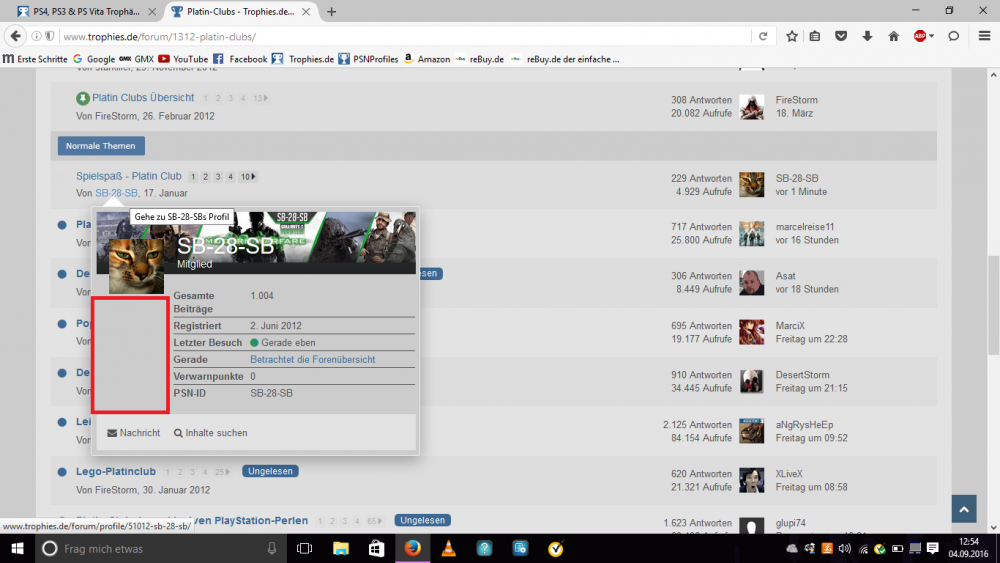Reload the page with the refresh icon
Image resolution: width=1000 pixels, height=563 pixels.
click(x=763, y=36)
